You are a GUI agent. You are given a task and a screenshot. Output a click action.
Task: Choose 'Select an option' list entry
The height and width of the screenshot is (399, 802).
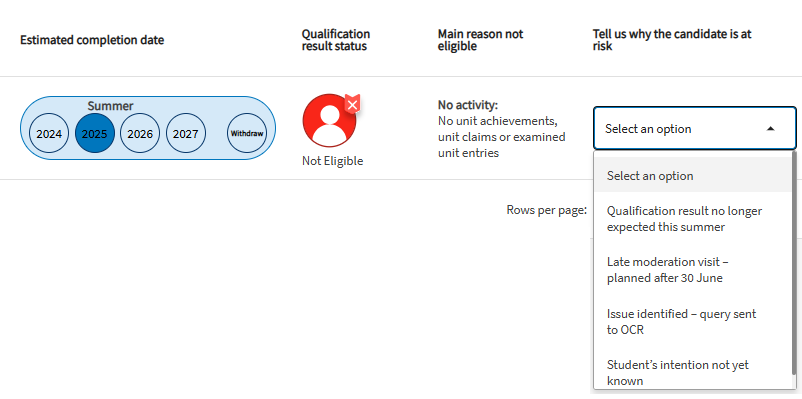[x=693, y=176]
